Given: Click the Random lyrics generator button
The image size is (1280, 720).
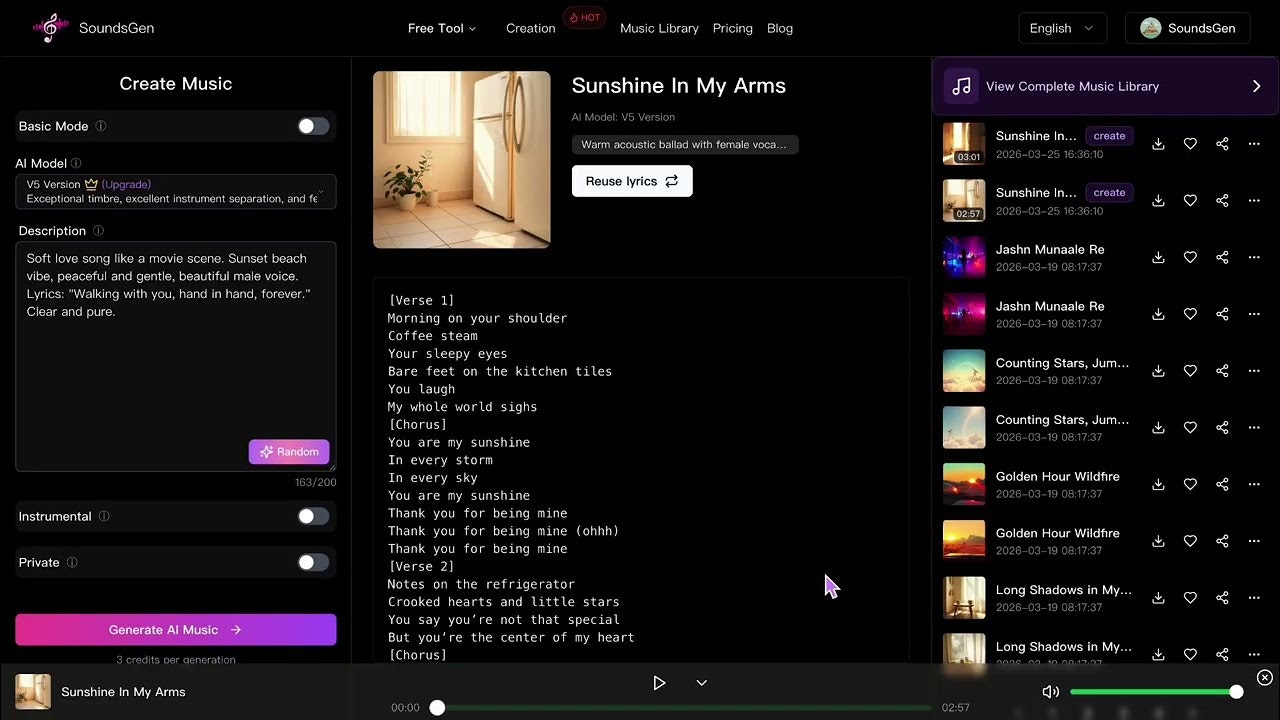Looking at the screenshot, I should click(289, 451).
